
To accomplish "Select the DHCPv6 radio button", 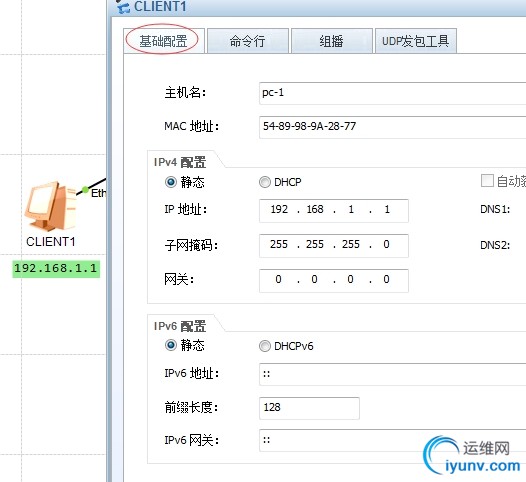I will point(265,346).
